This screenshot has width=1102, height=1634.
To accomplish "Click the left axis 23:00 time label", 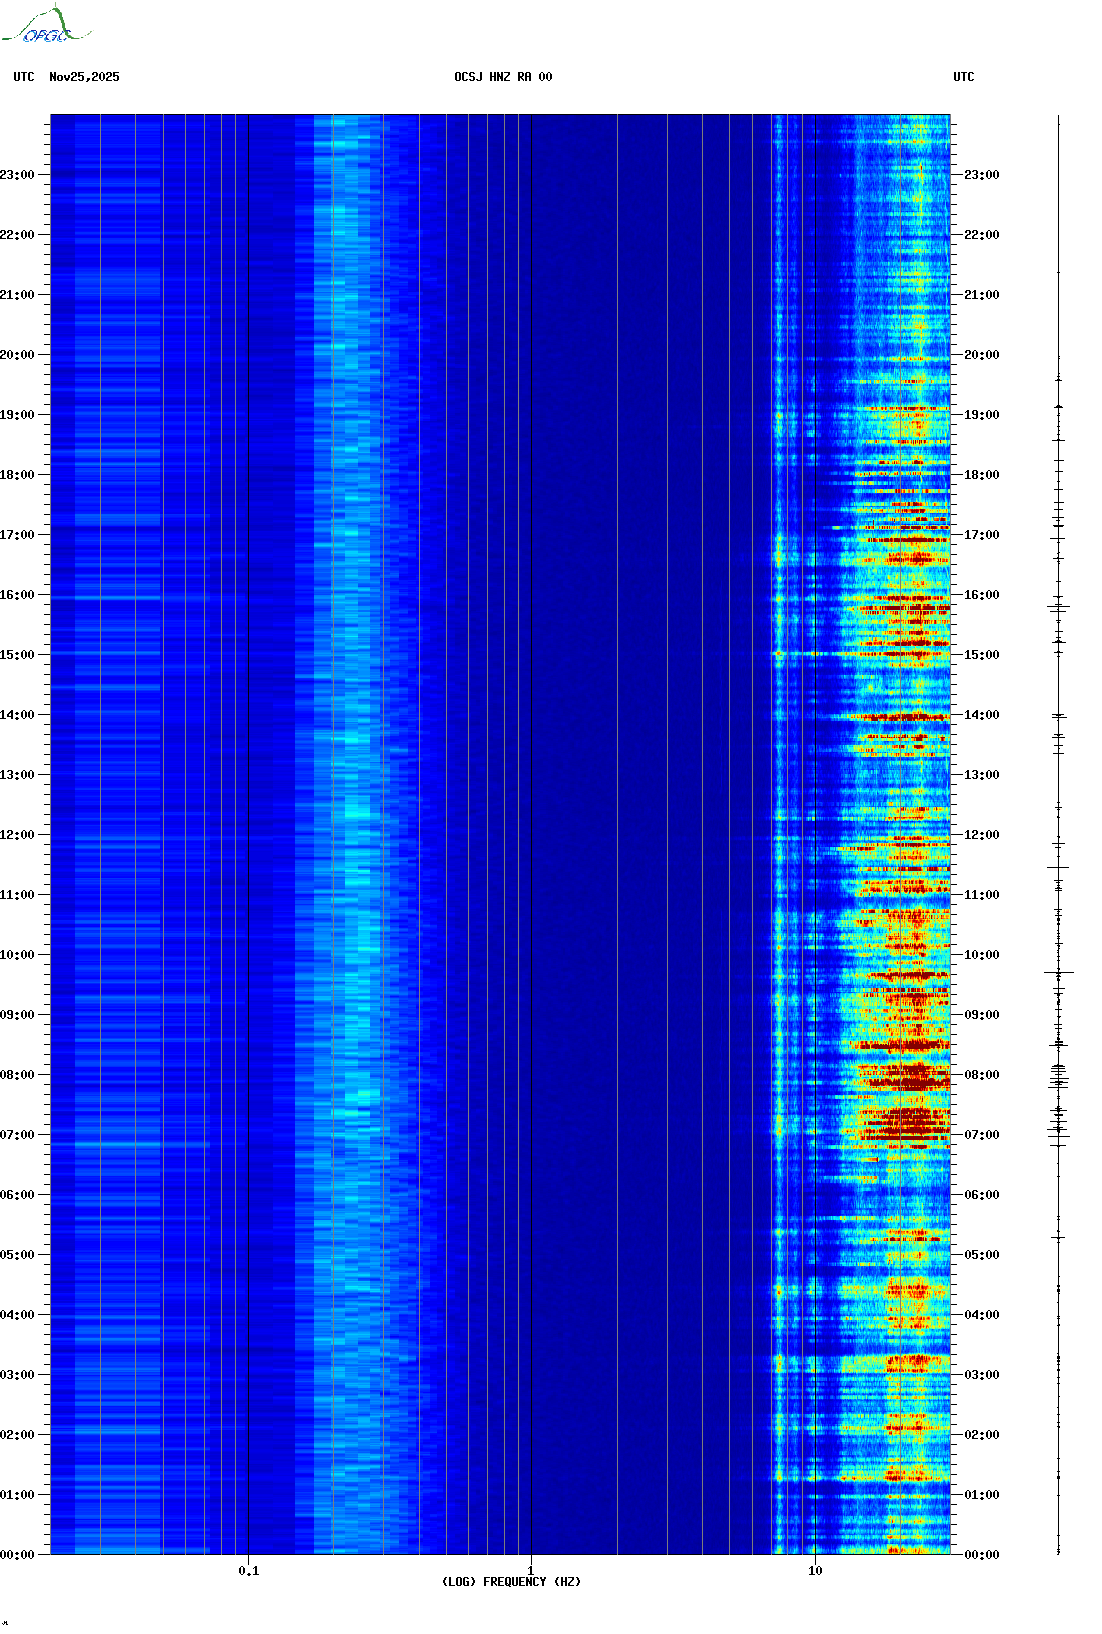I will coord(17,175).
